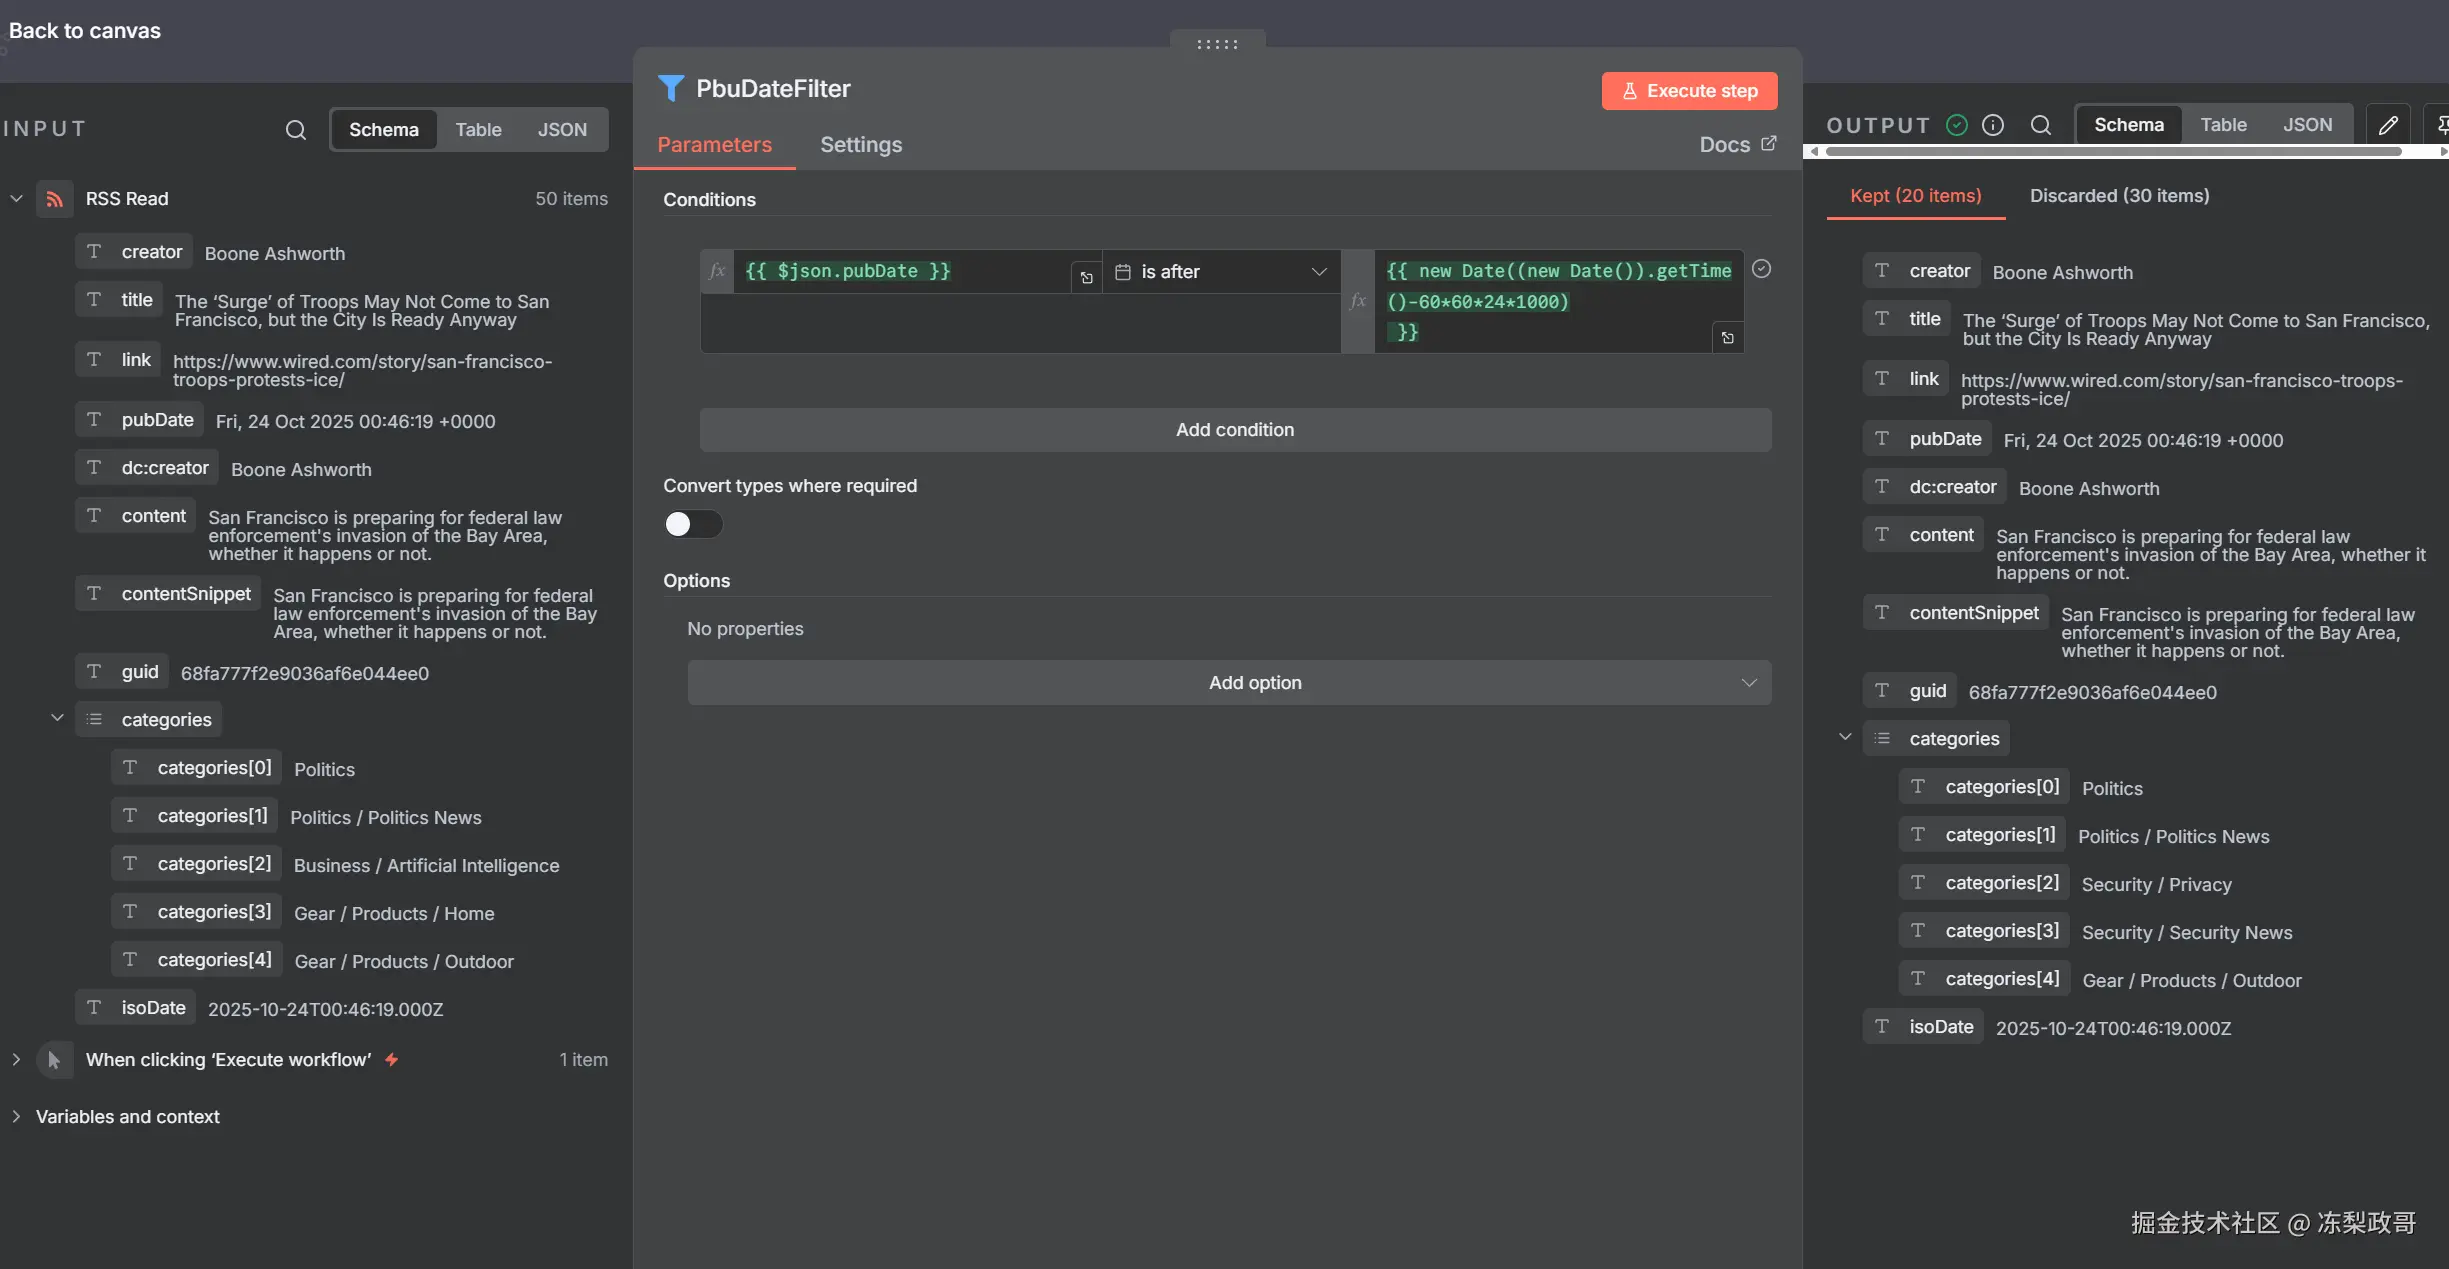Screen dimensions: 2449x1269
Task: Click the edit output pencil icon
Action: click(x=2388, y=125)
